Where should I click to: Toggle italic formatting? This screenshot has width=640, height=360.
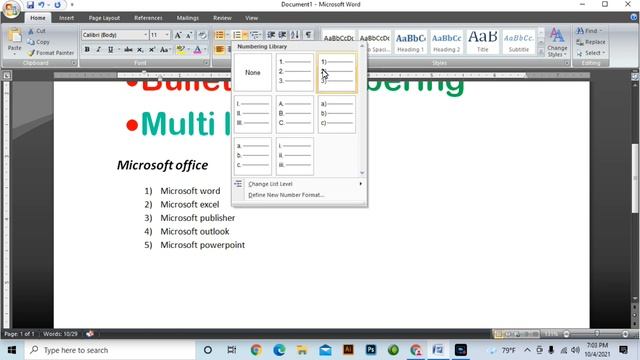[x=98, y=49]
